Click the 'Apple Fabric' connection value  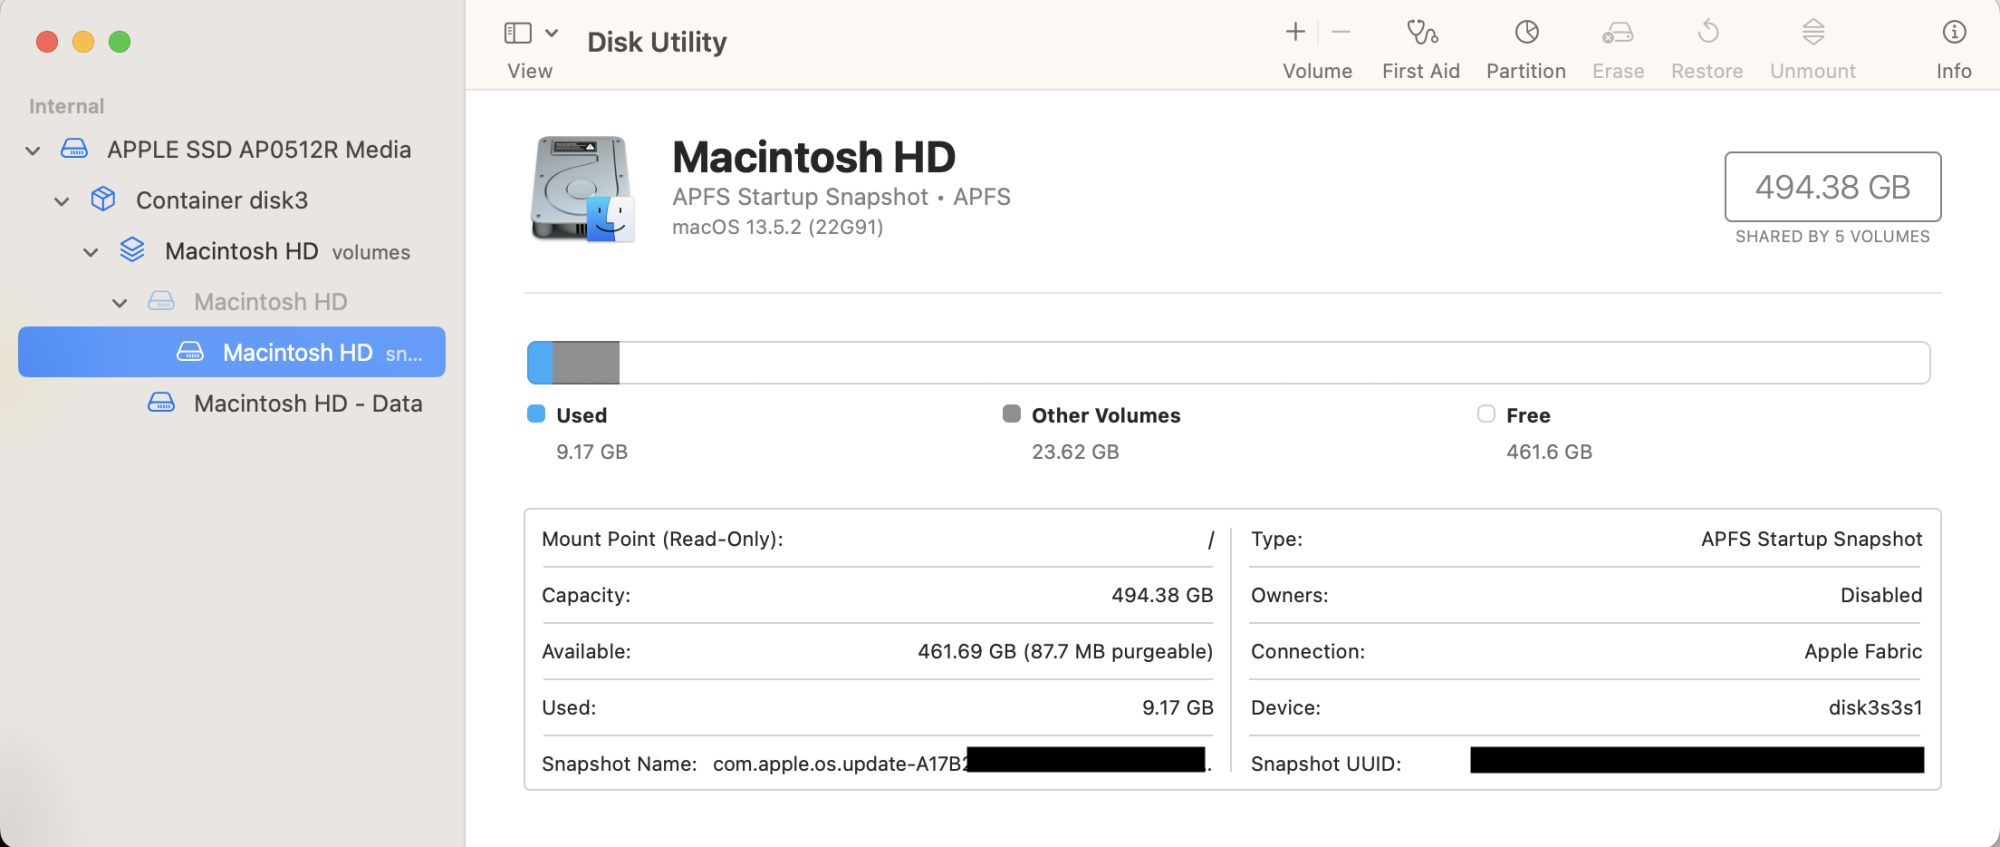tap(1864, 652)
